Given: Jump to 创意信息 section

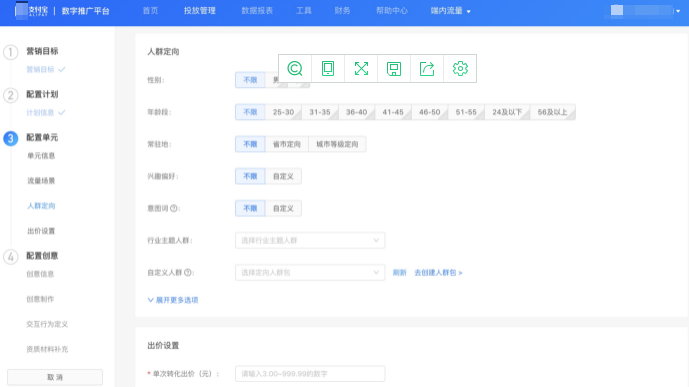Looking at the screenshot, I should point(40,274).
